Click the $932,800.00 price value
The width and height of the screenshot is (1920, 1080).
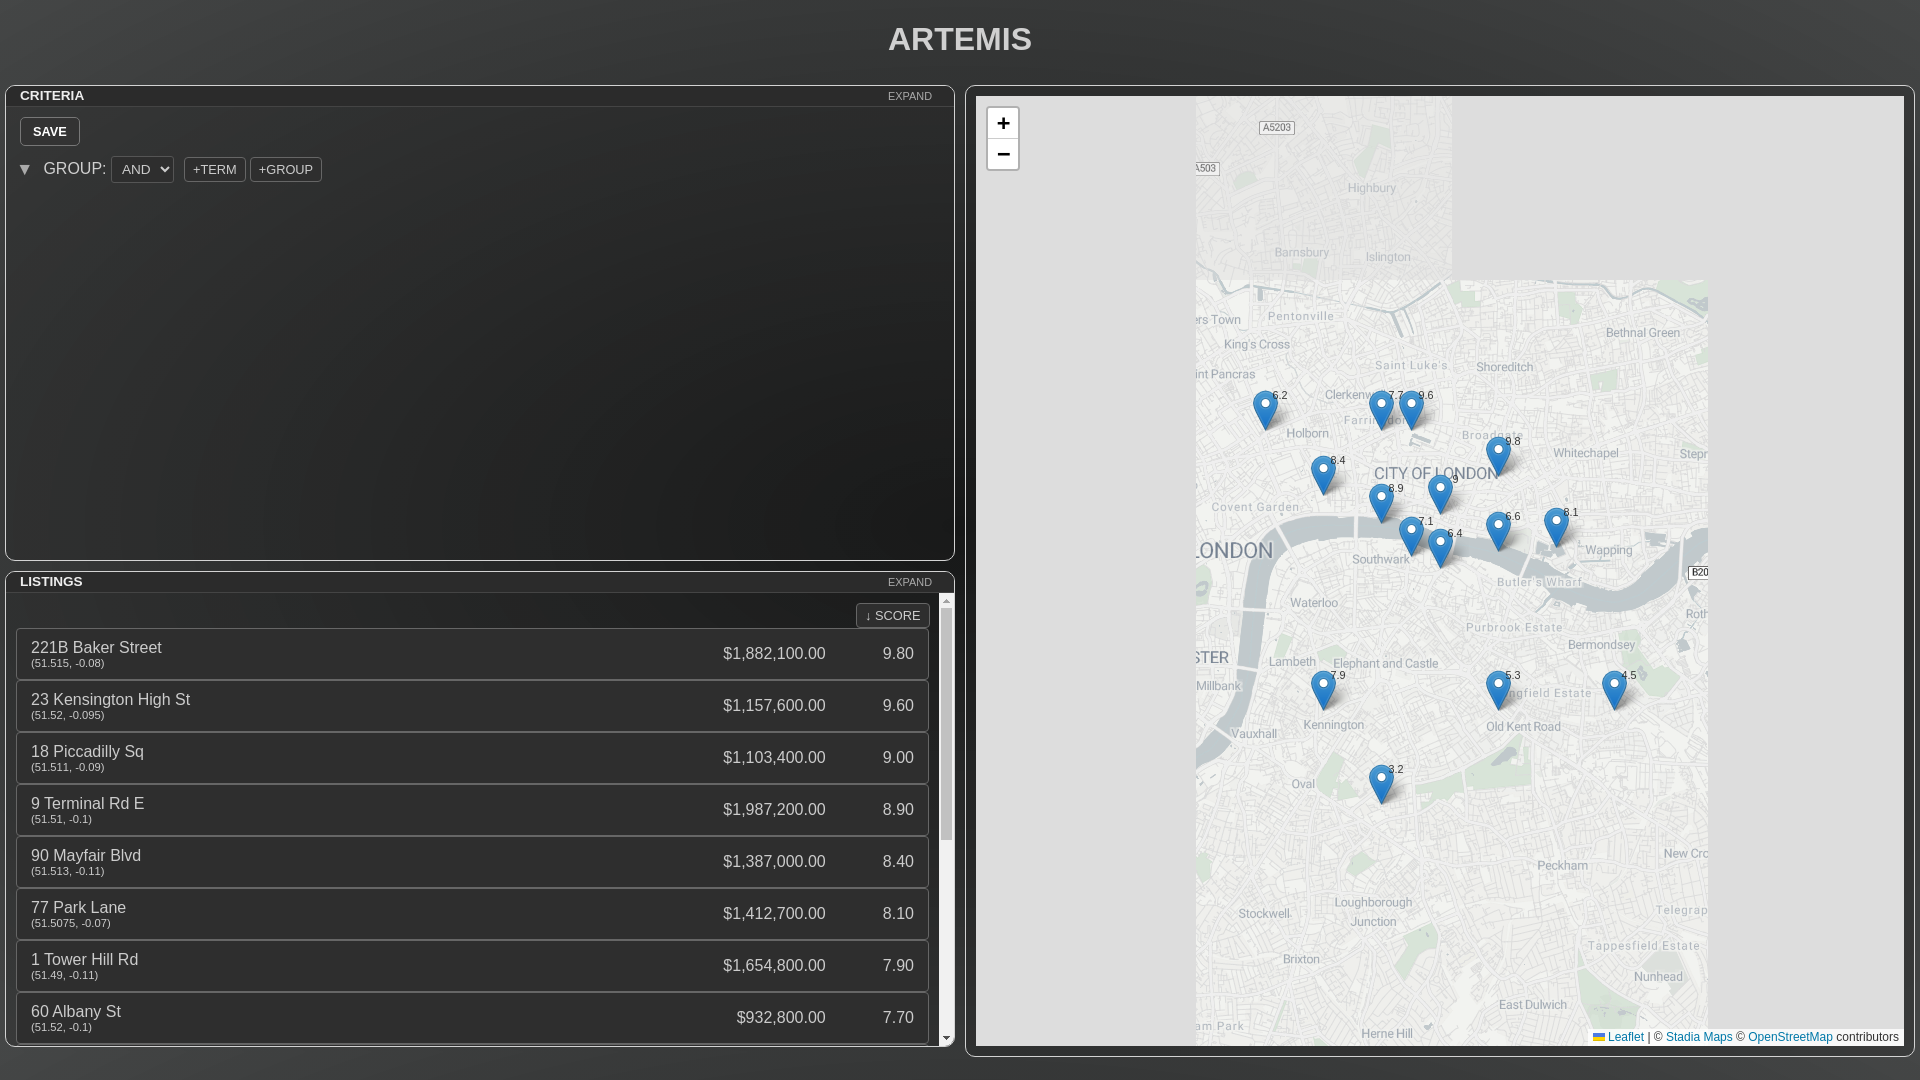pyautogui.click(x=781, y=1018)
